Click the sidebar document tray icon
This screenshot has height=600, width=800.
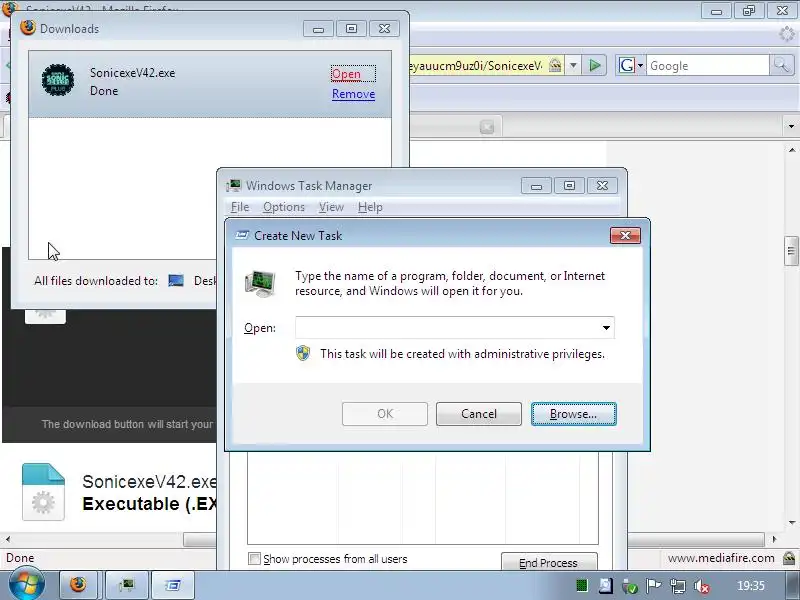[606, 586]
